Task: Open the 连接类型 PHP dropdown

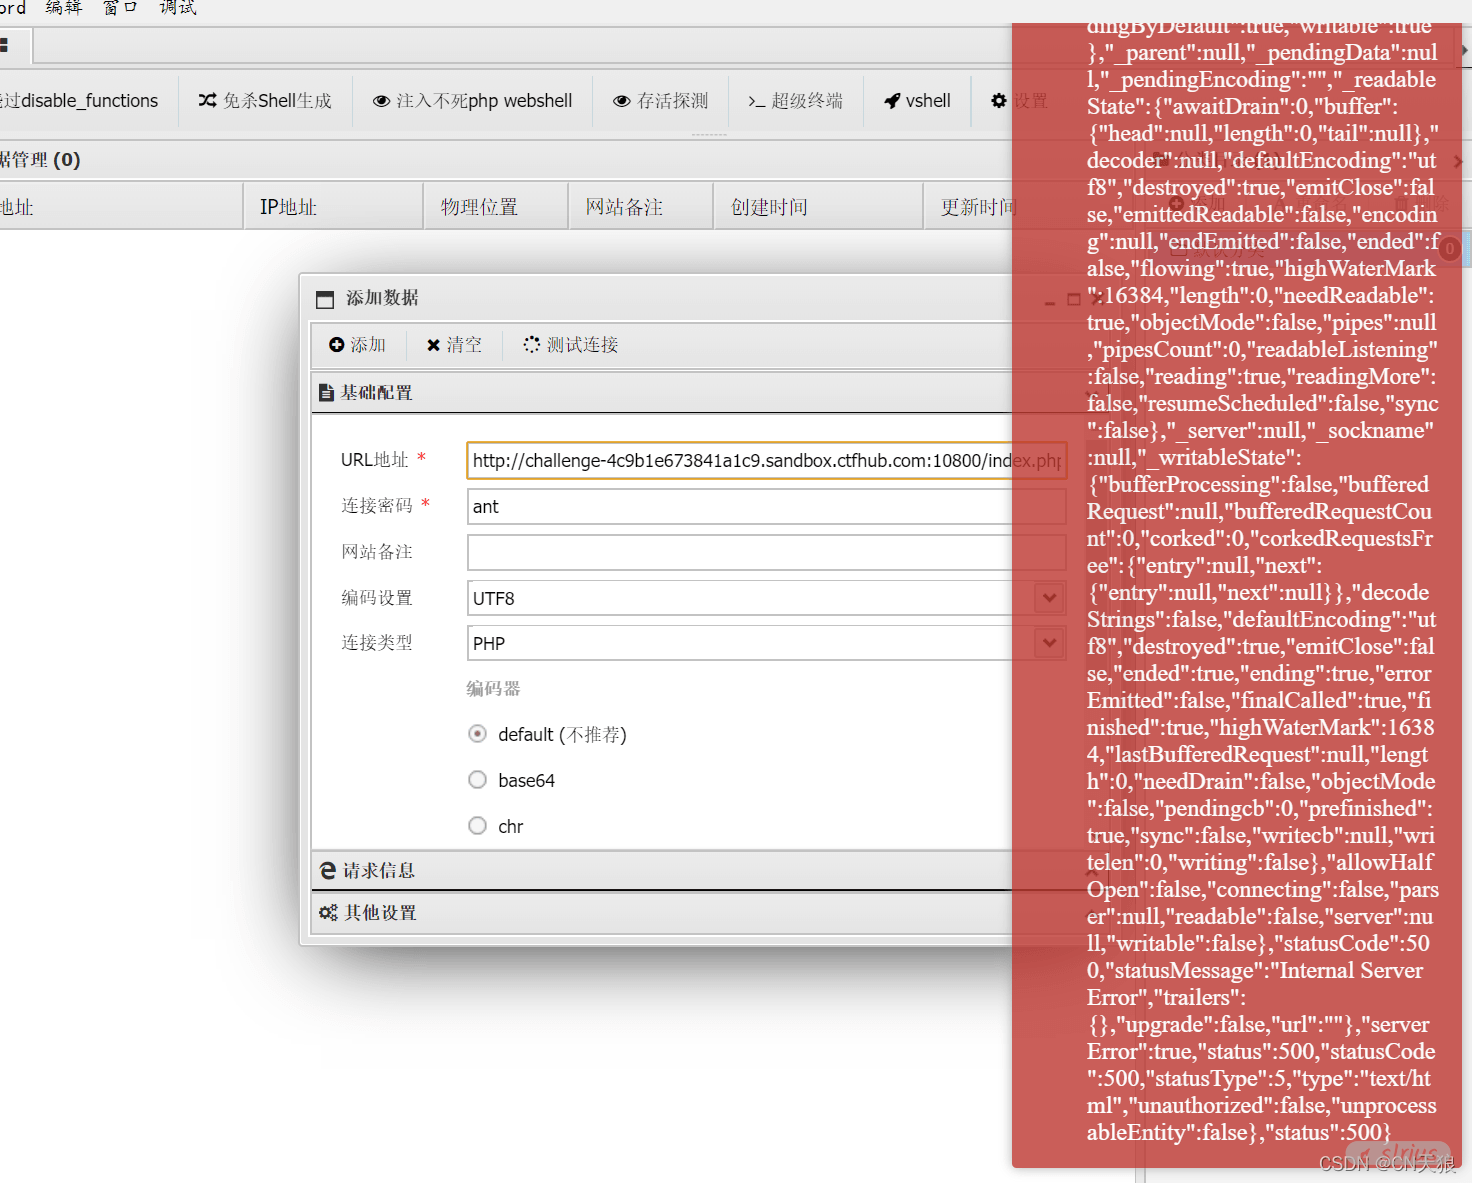Action: (x=1049, y=643)
